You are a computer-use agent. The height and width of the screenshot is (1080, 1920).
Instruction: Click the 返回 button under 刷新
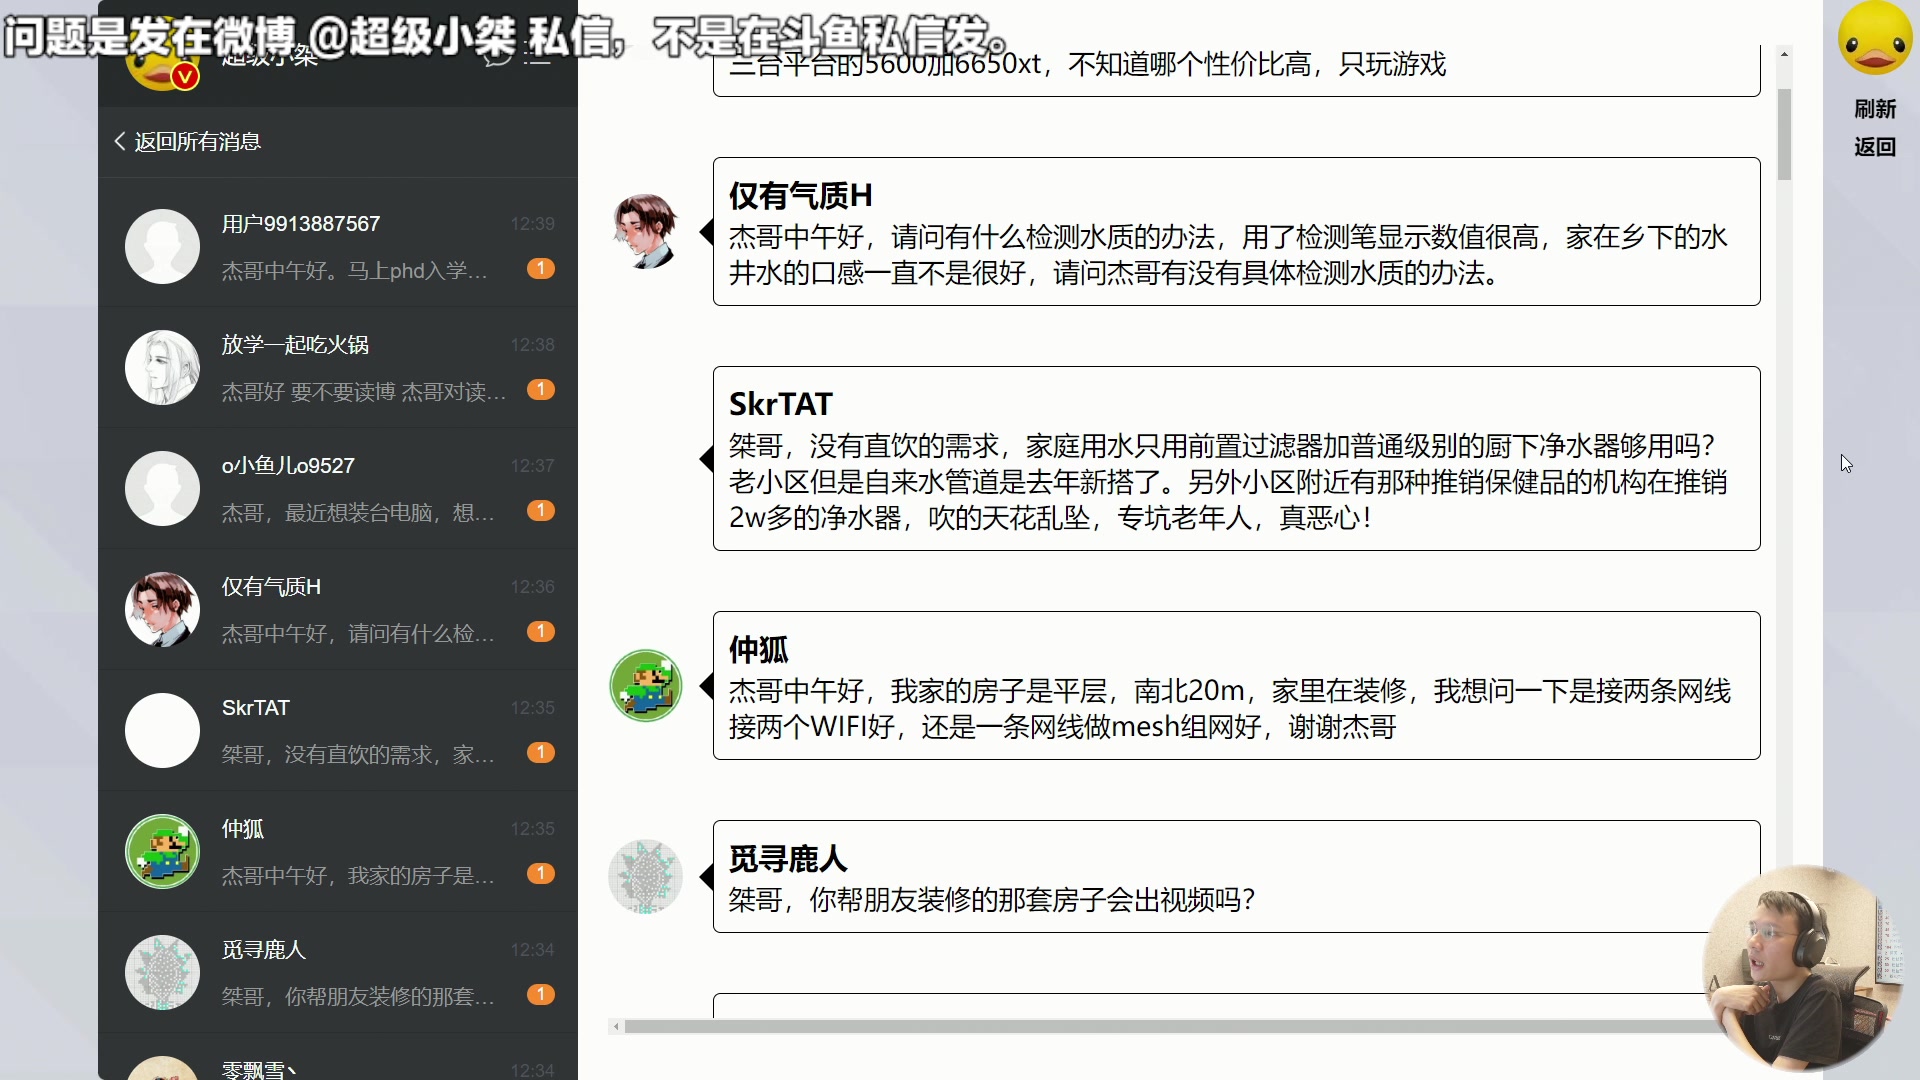1875,147
